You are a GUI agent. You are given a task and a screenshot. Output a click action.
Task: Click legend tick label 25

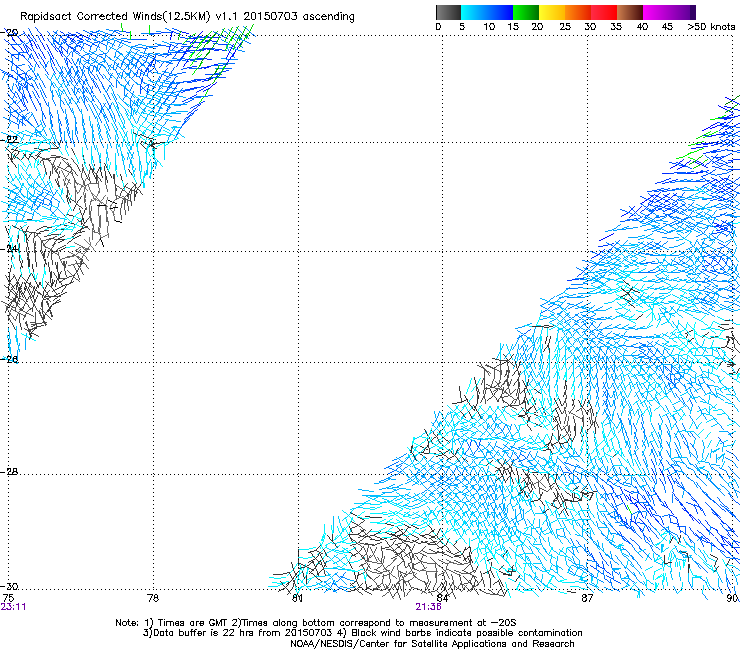[565, 27]
